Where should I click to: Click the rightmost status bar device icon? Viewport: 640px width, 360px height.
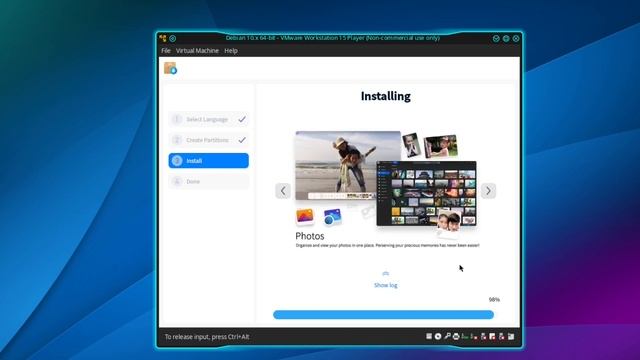pos(511,336)
